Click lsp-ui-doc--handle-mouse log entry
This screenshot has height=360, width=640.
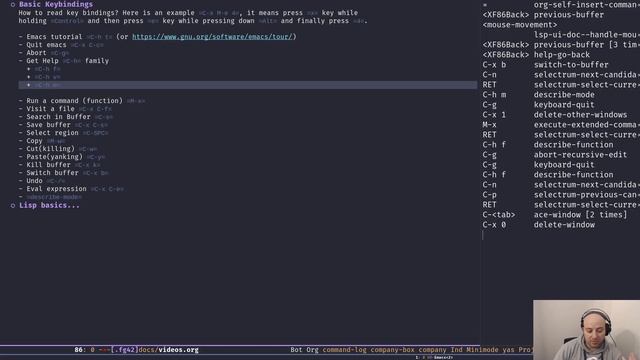coord(587,35)
